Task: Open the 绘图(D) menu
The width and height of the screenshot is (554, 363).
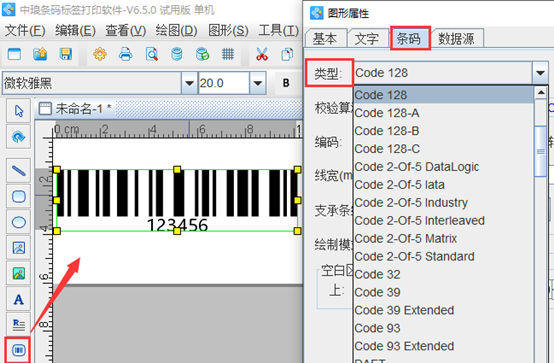Action: click(x=176, y=31)
